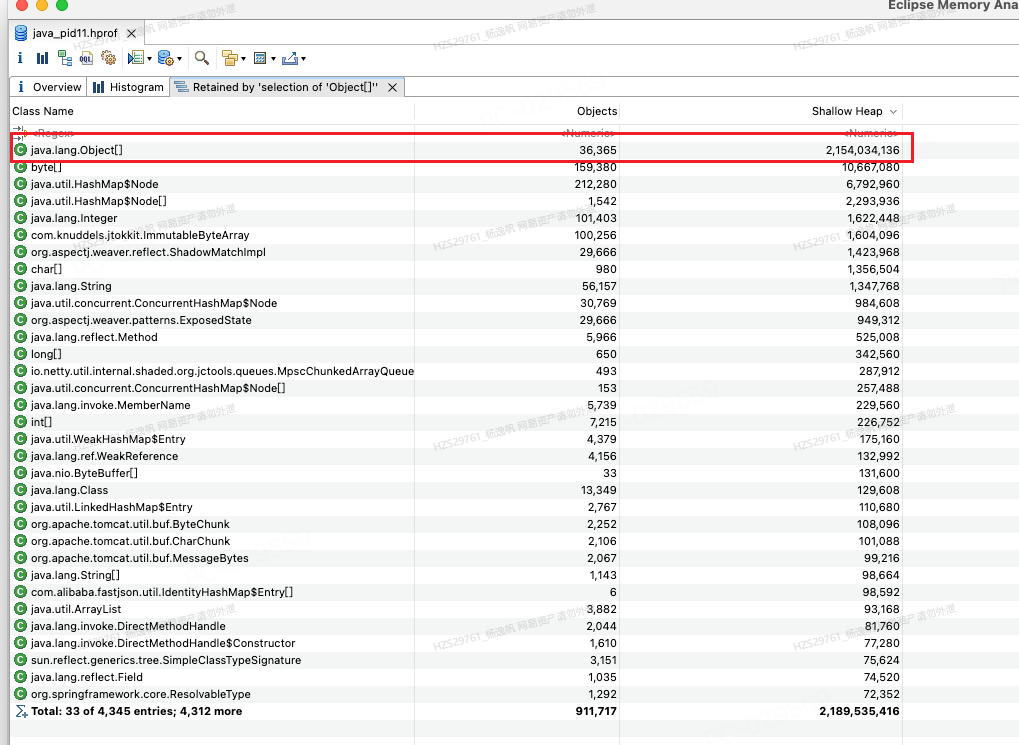Click the class icon beside long[]

pos(20,354)
